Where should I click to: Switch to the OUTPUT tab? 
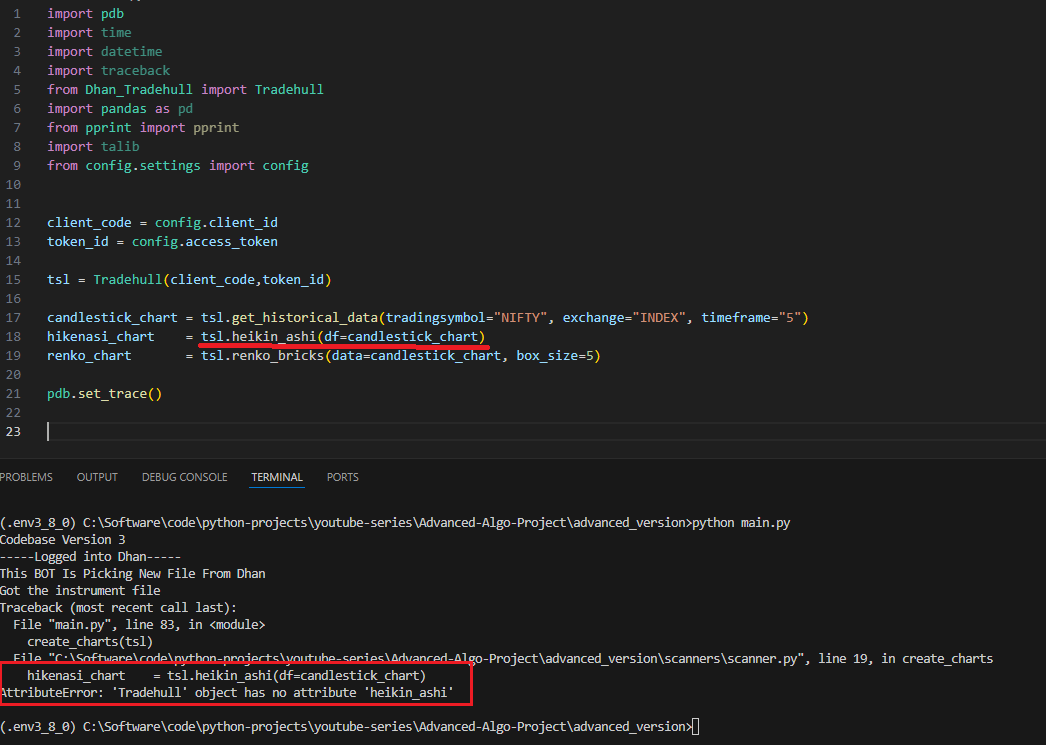97,477
